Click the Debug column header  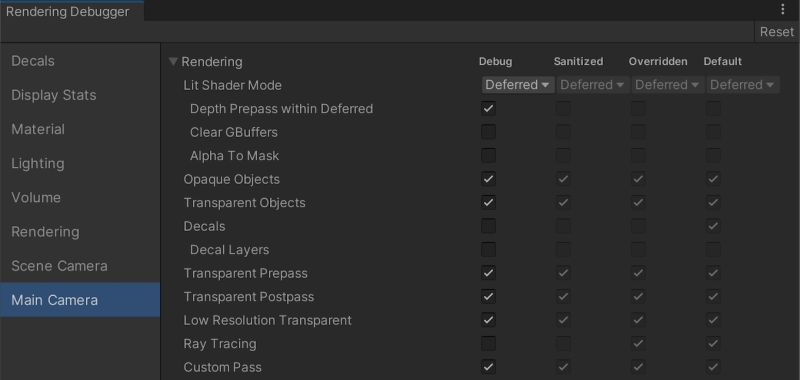pyautogui.click(x=495, y=61)
